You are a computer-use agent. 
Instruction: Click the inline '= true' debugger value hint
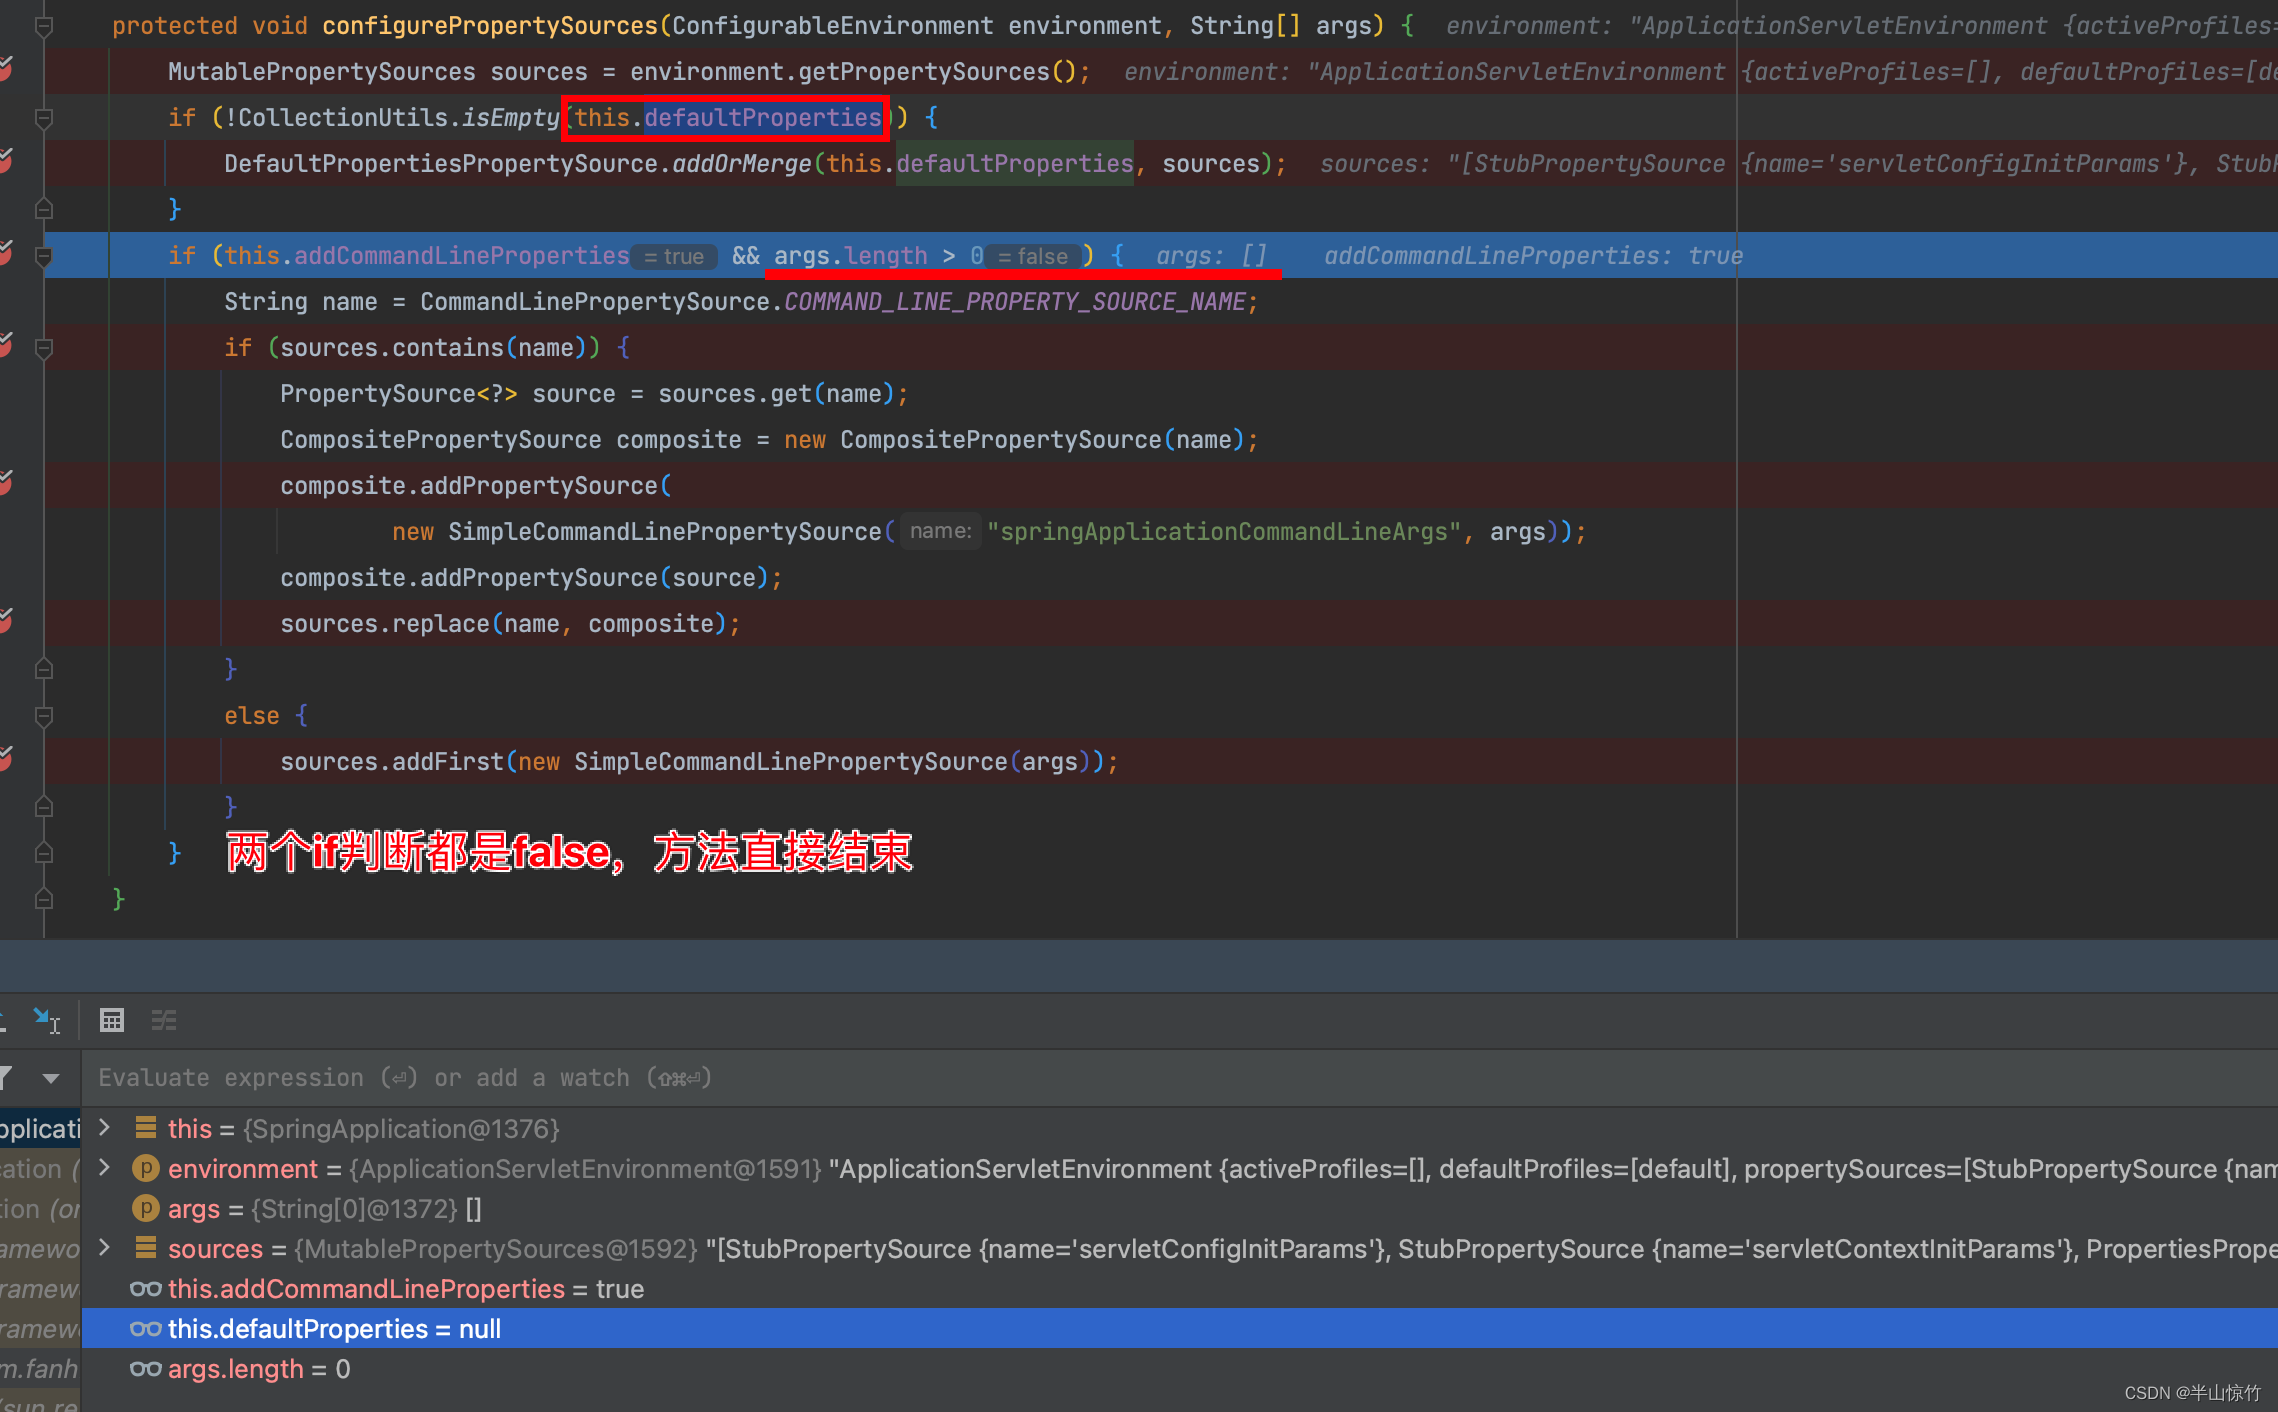click(x=675, y=256)
